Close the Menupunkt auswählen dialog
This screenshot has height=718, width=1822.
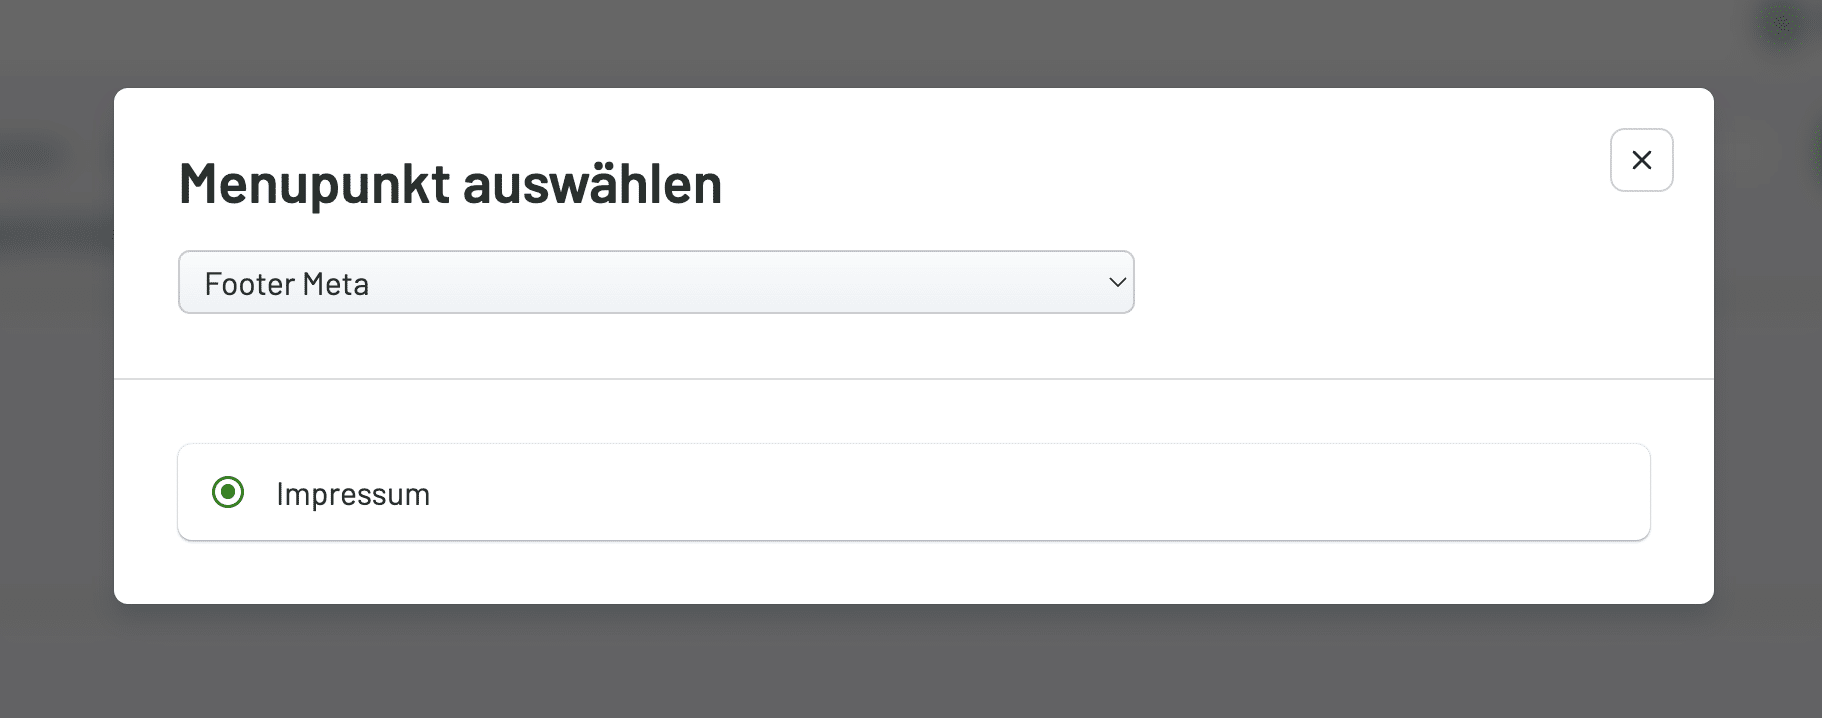tap(1641, 160)
